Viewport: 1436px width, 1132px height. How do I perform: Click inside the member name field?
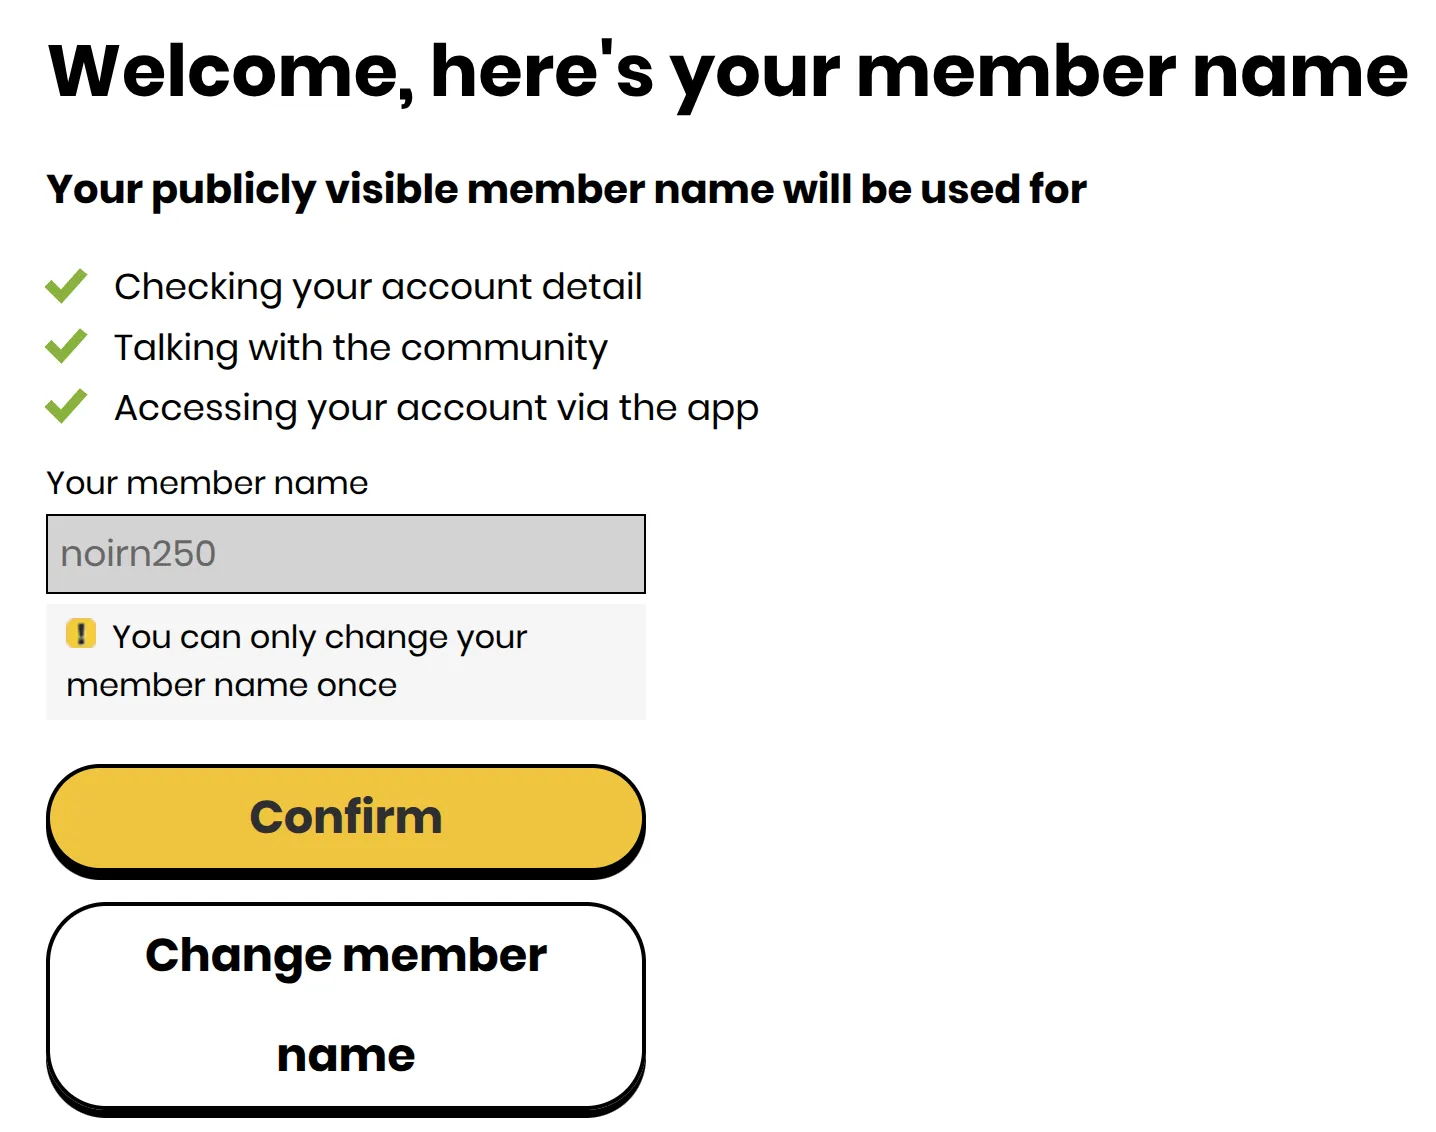point(346,554)
